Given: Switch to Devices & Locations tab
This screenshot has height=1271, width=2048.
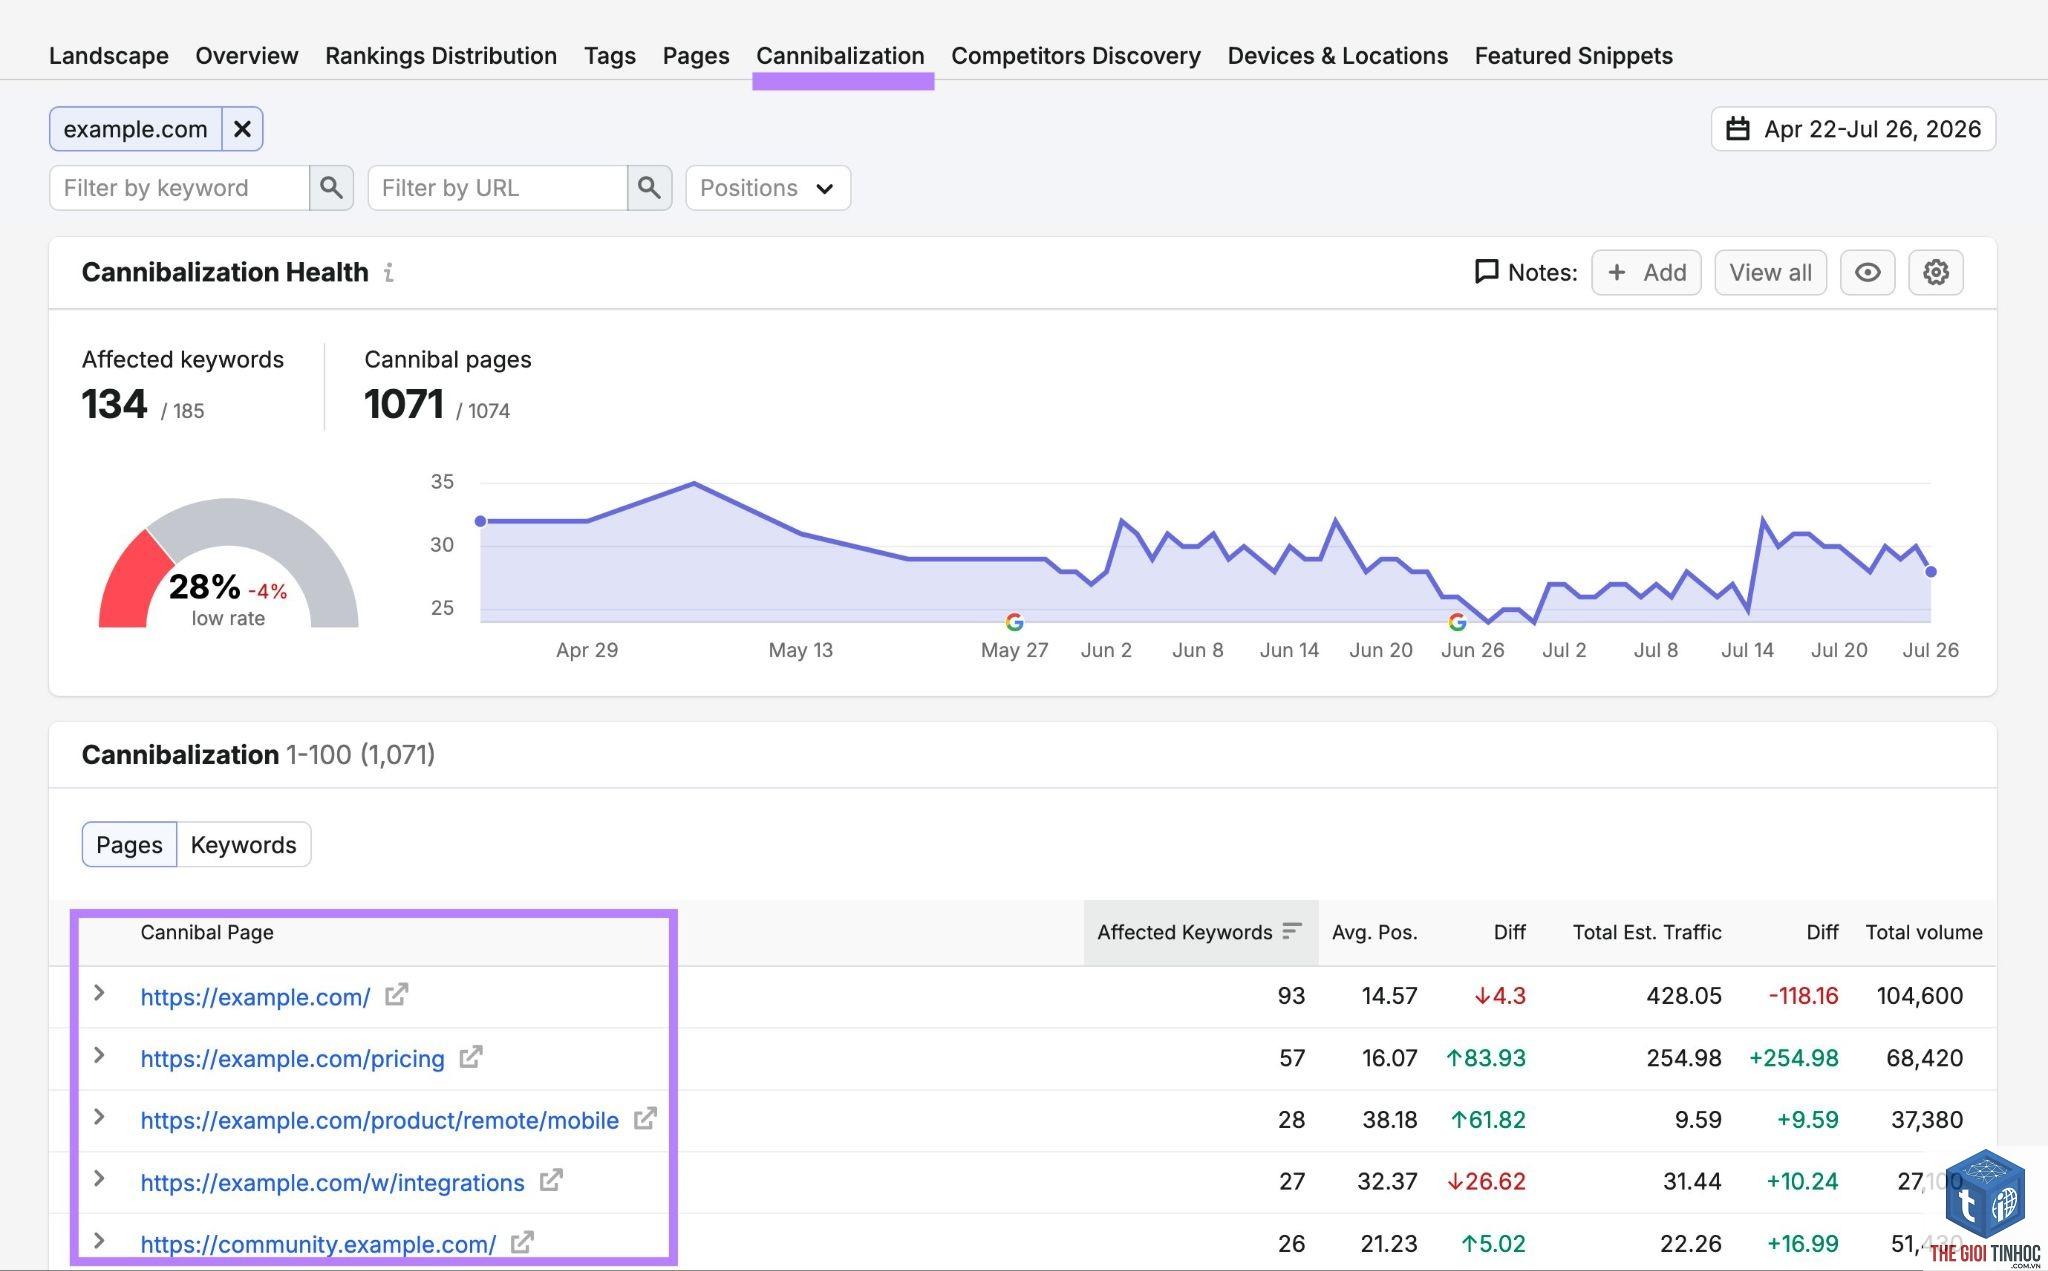Looking at the screenshot, I should [x=1338, y=56].
